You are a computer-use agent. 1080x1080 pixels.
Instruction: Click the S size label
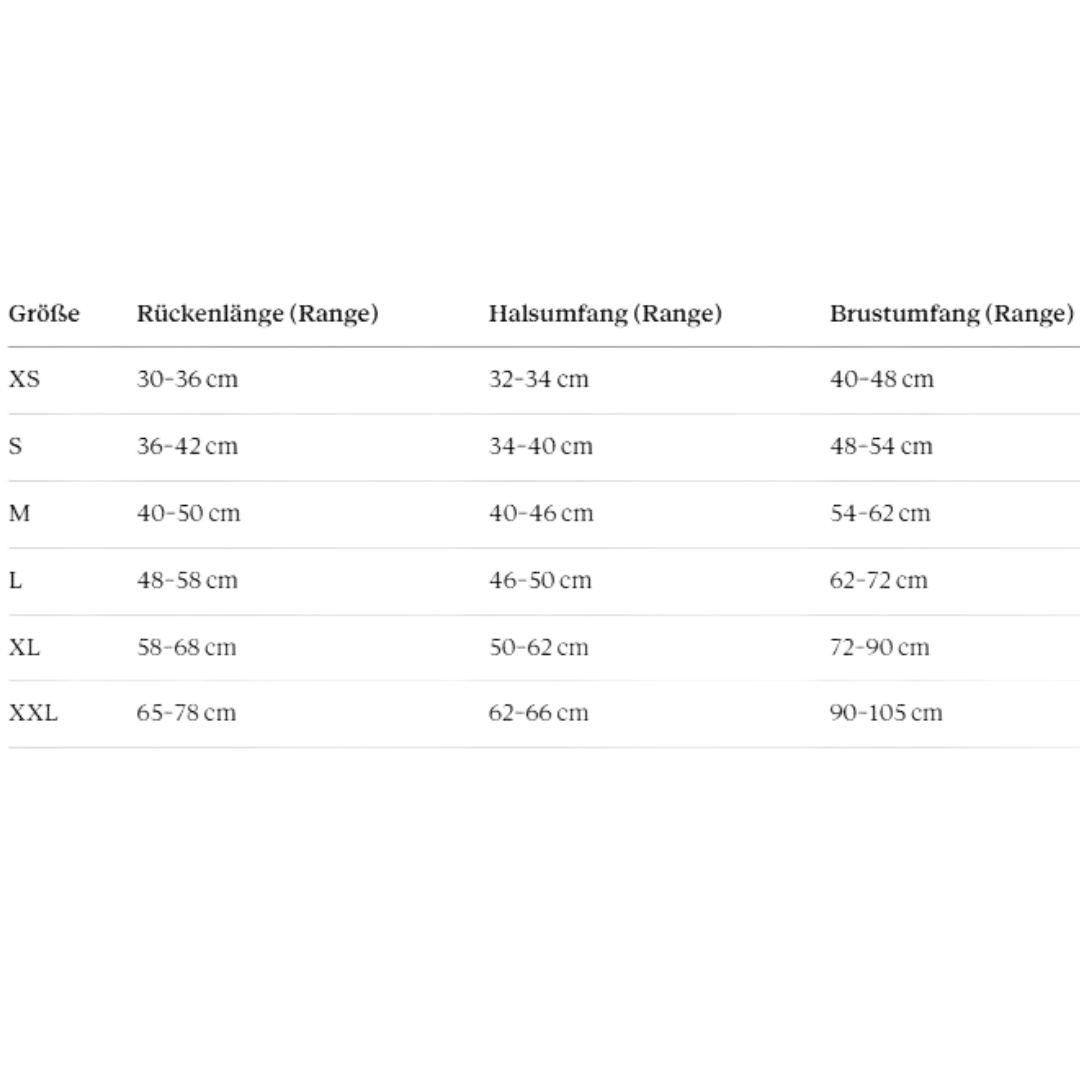(15, 446)
